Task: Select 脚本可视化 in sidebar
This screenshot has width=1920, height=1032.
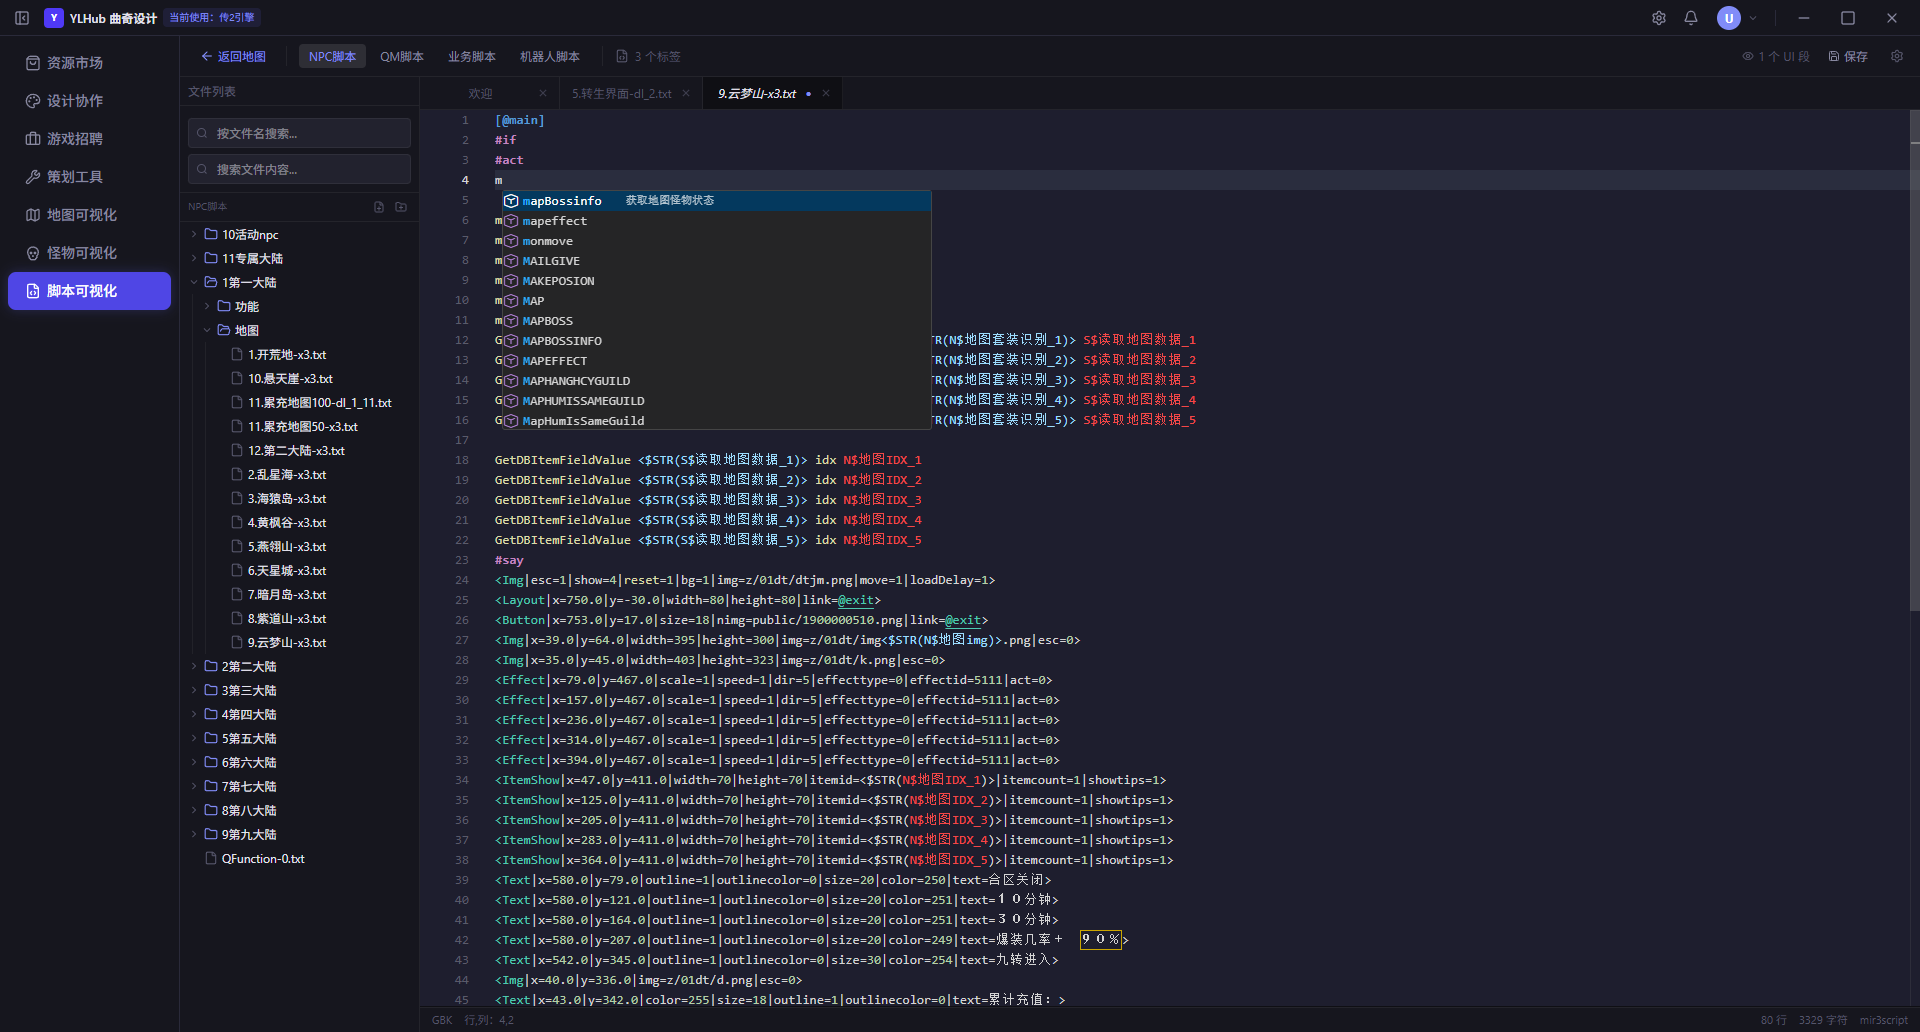Action: point(89,291)
